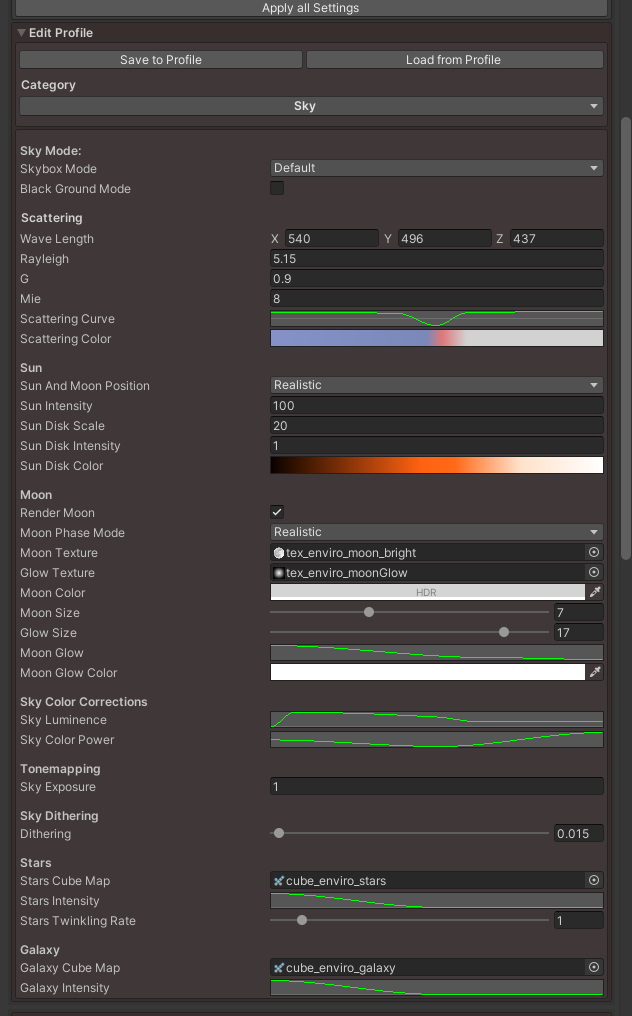This screenshot has width=632, height=1016.
Task: Click the Sun Disk Color gradient swatch
Action: click(436, 465)
